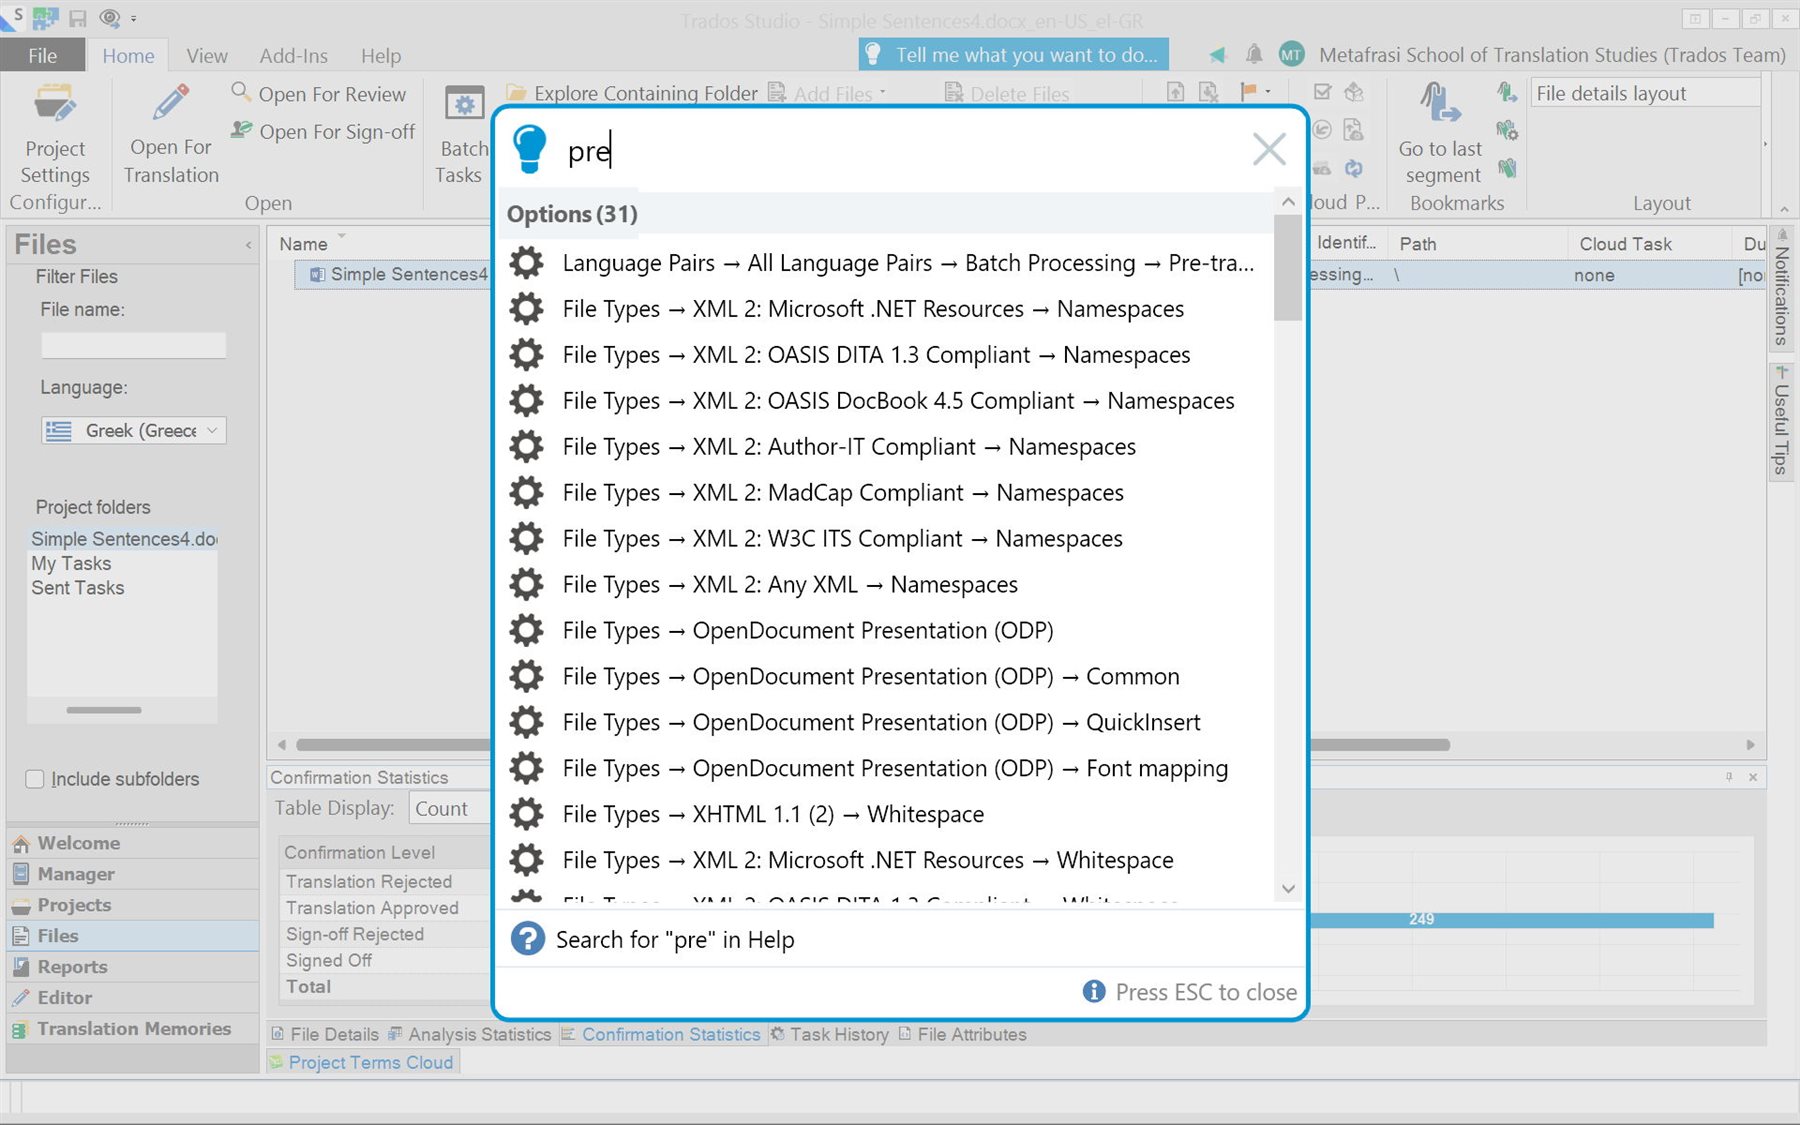
Task: Select Open For Review
Action: click(x=320, y=93)
